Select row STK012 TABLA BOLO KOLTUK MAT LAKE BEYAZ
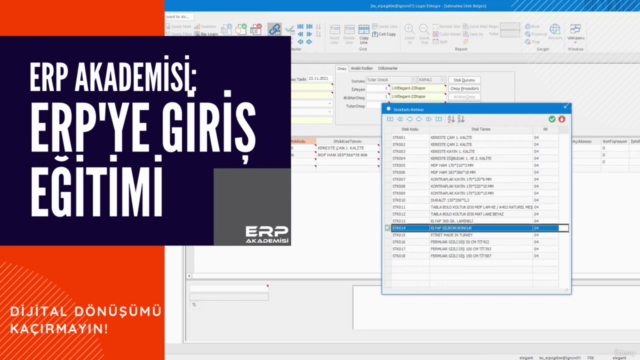 (x=475, y=214)
